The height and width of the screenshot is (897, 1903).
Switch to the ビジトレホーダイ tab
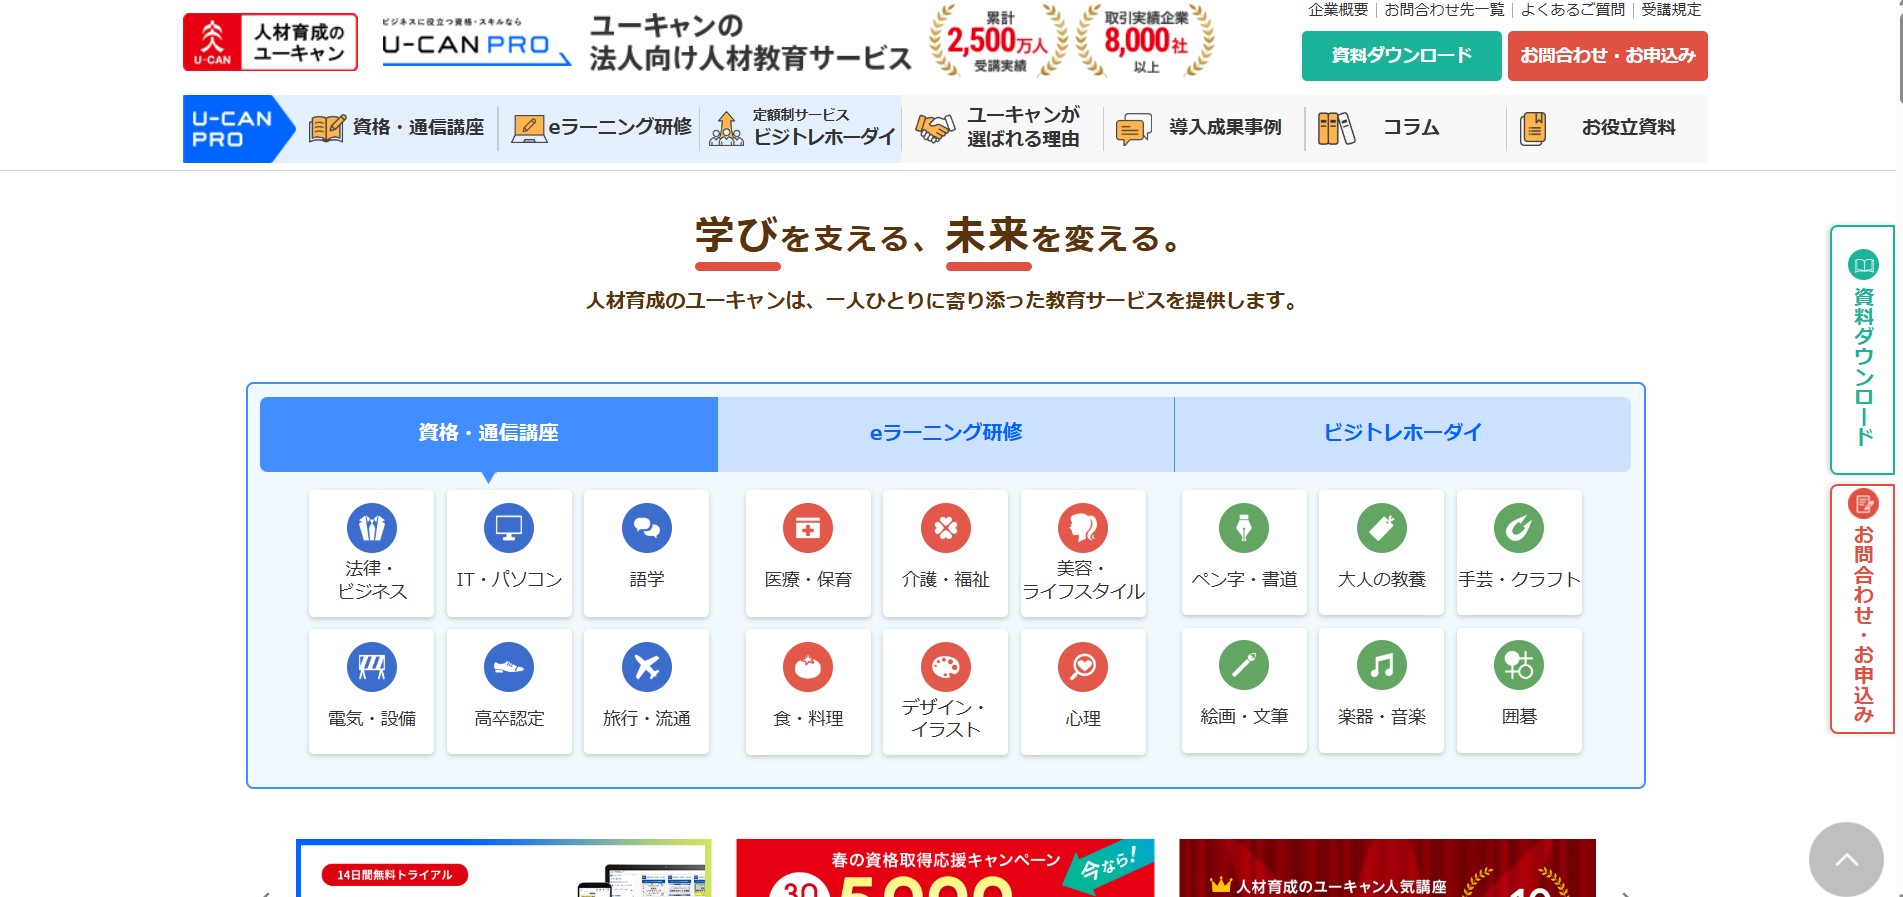1402,433
